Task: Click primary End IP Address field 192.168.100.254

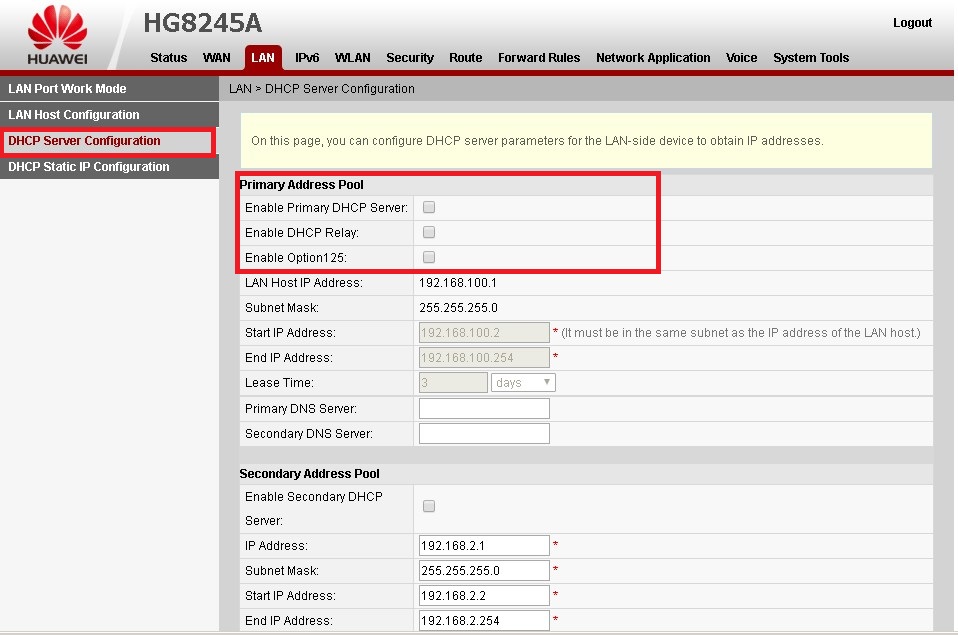Action: [484, 358]
